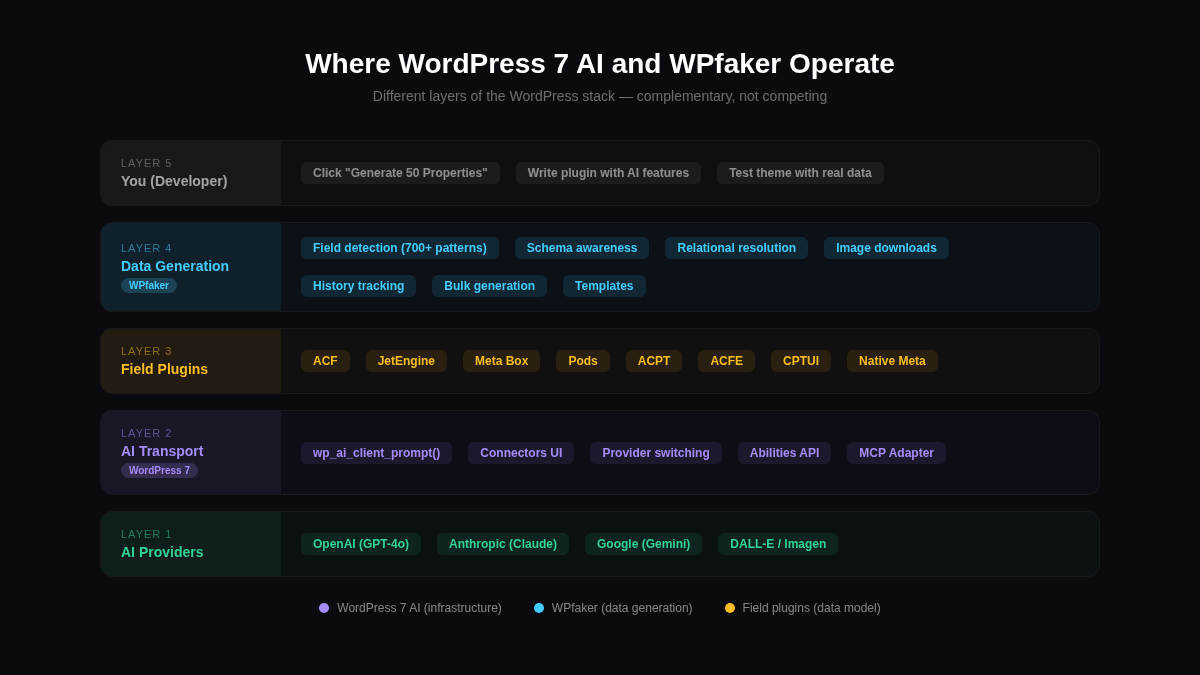This screenshot has height=675, width=1200.
Task: Click the ACPT tag
Action: tap(654, 361)
